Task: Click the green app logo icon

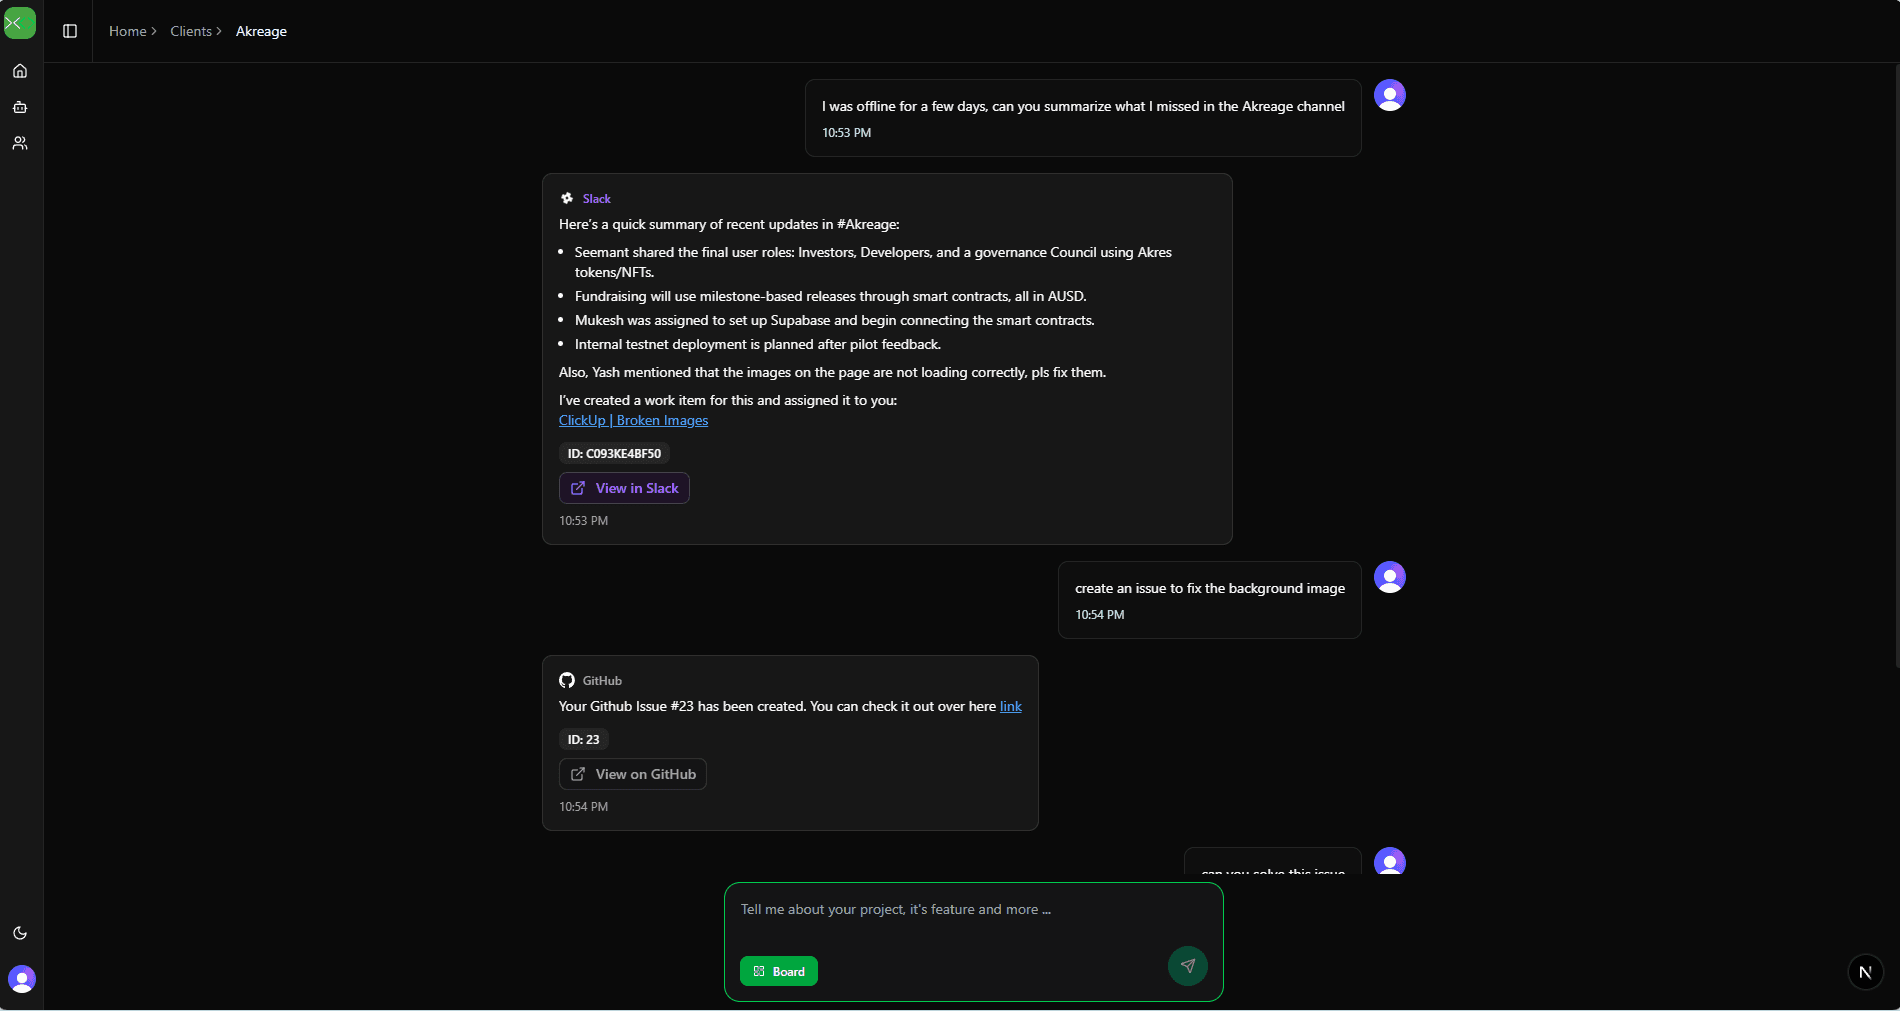Action: 19,23
